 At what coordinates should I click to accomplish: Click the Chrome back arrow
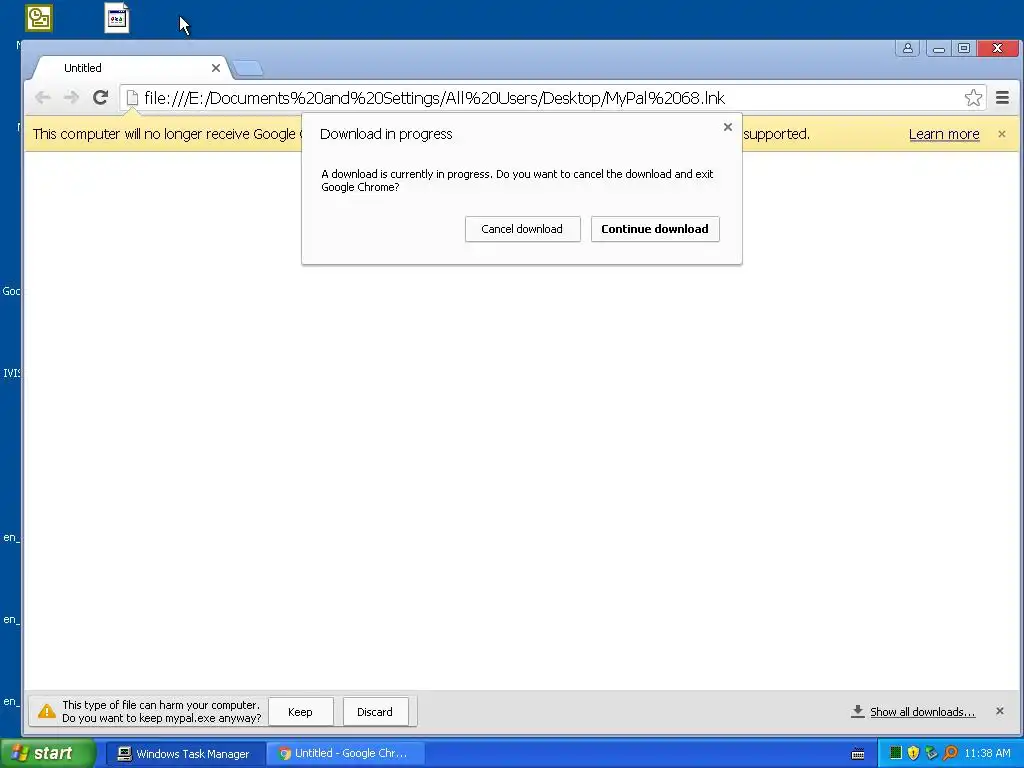coord(43,98)
